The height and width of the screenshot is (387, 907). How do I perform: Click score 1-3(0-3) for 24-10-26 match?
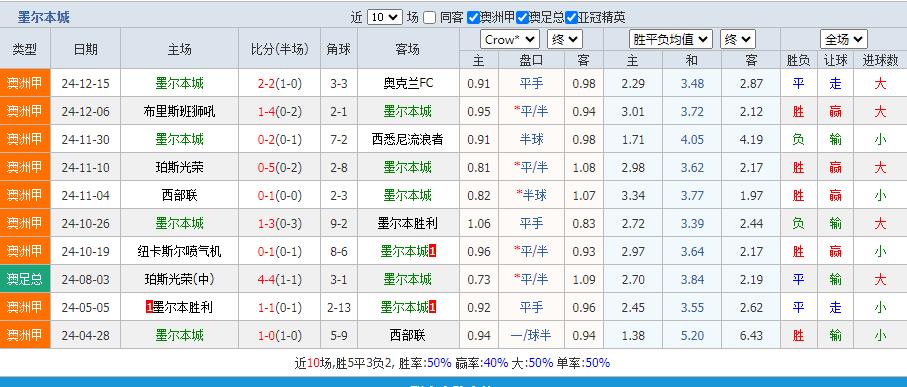pos(280,223)
